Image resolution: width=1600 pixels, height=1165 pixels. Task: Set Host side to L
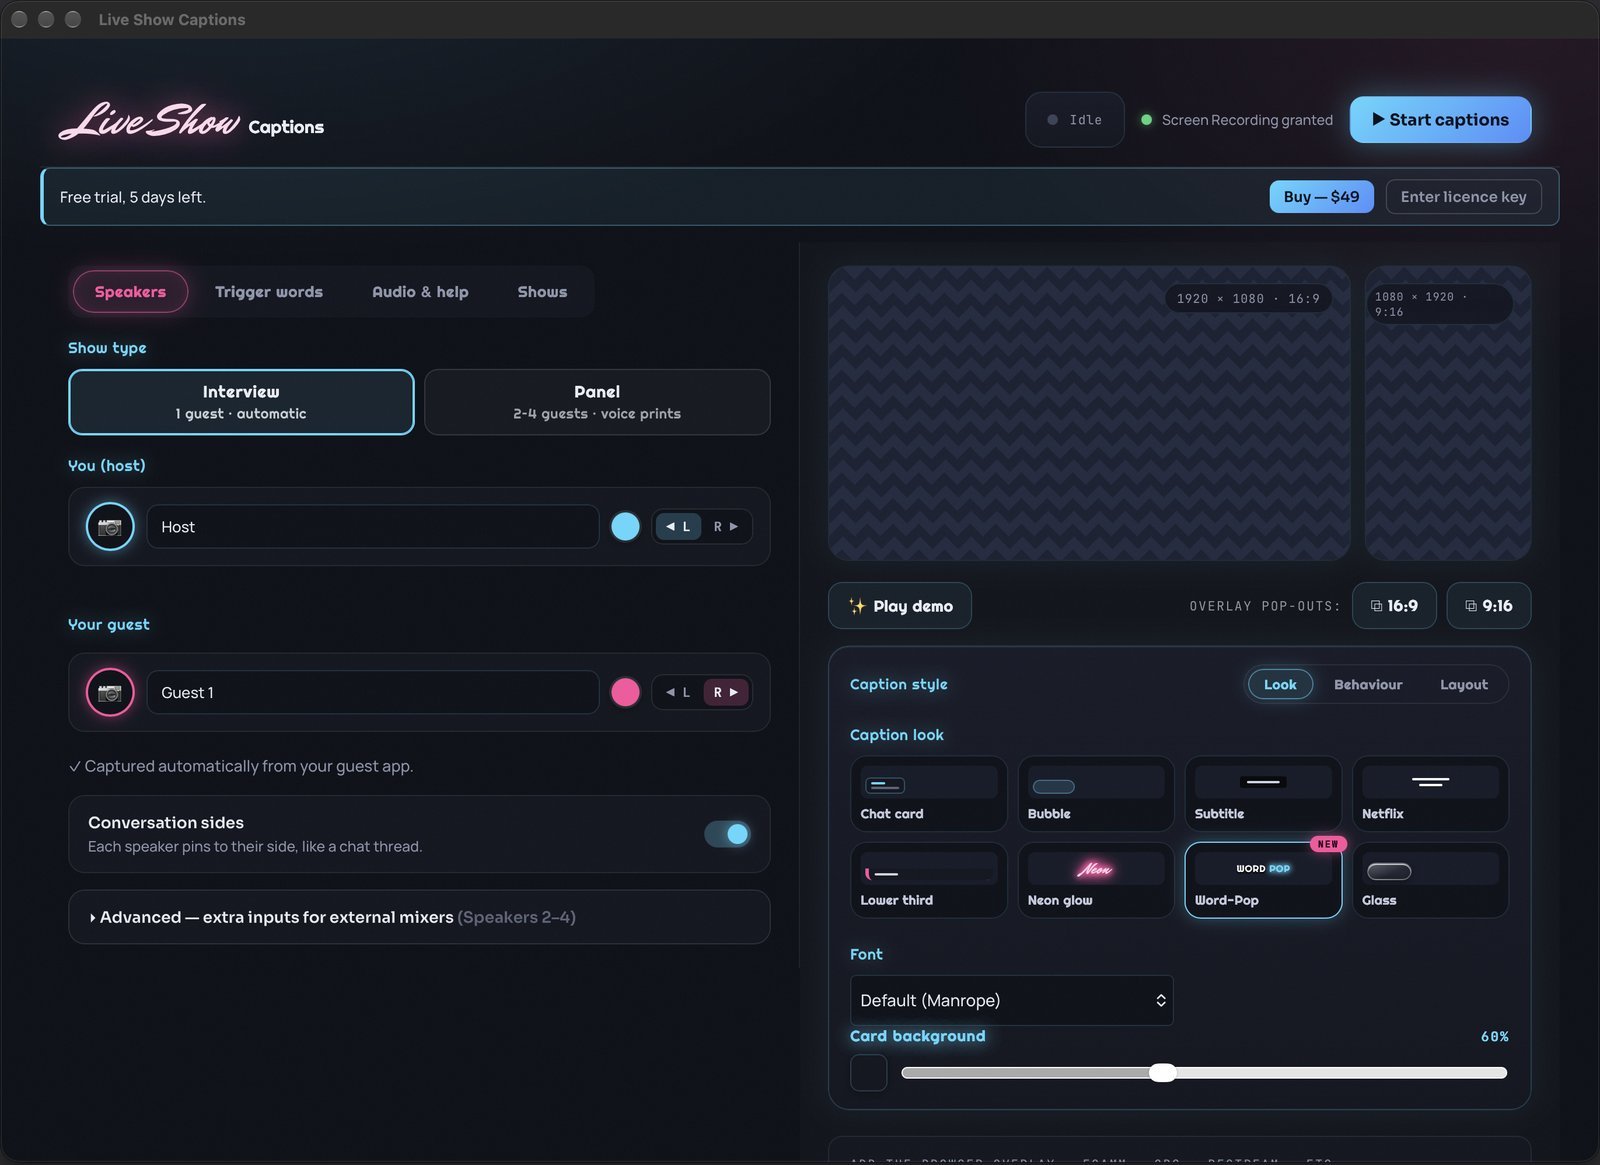coord(678,526)
